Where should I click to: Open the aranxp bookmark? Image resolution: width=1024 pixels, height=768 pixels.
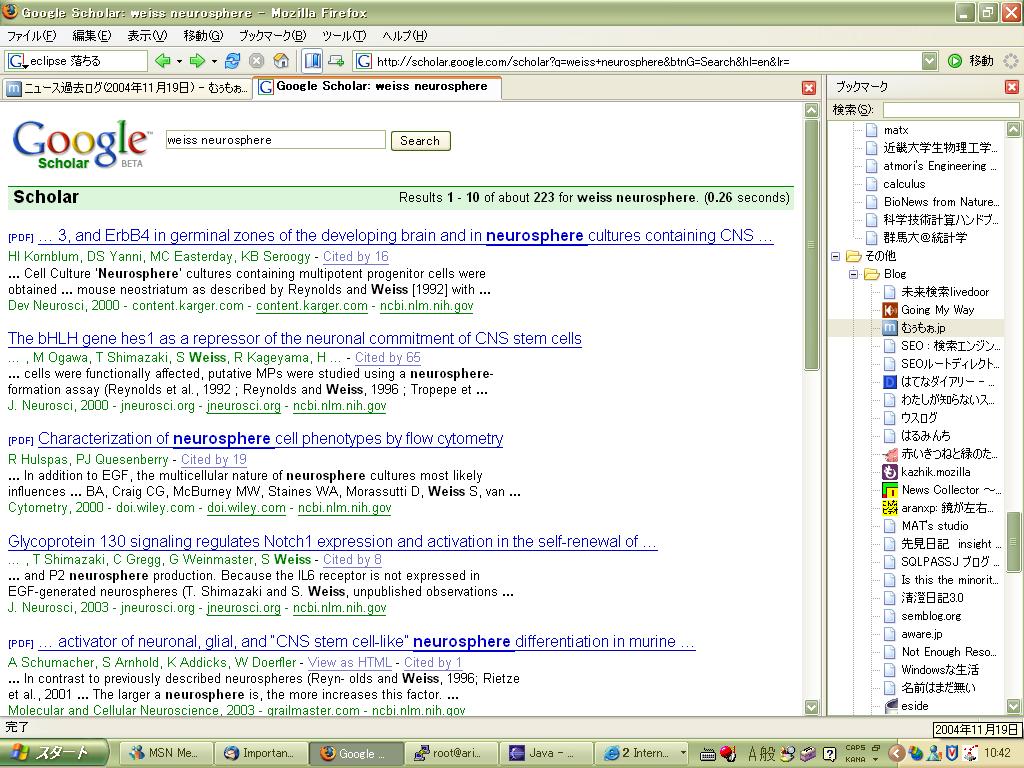938,507
